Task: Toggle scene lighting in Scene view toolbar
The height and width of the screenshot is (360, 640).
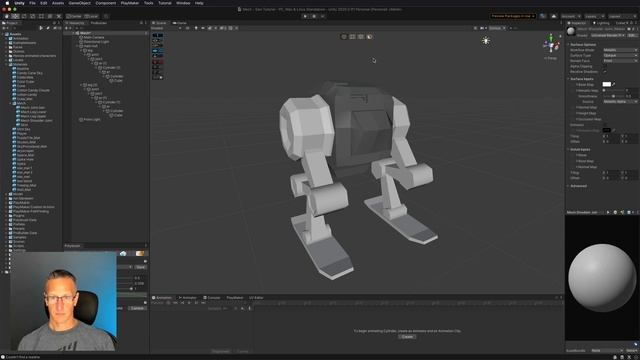Action: [196, 28]
